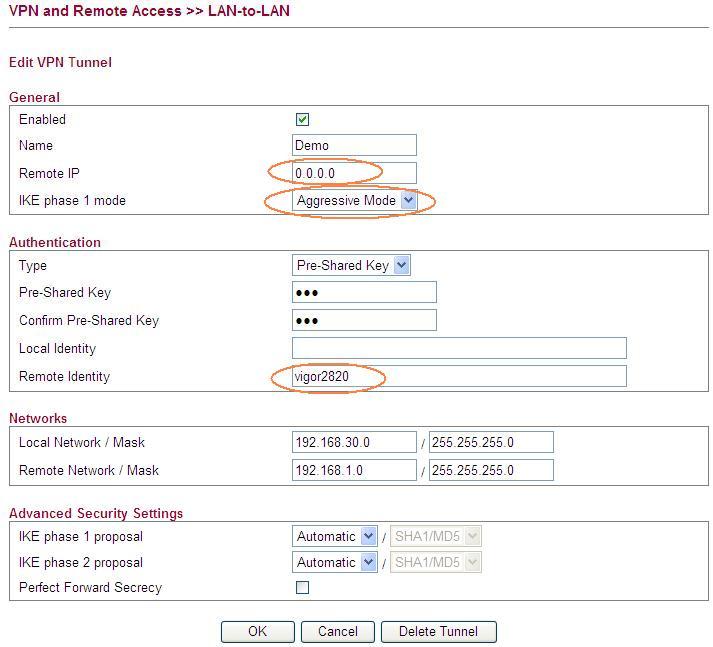Click the OK button
The height and width of the screenshot is (647, 713).
pos(258,632)
